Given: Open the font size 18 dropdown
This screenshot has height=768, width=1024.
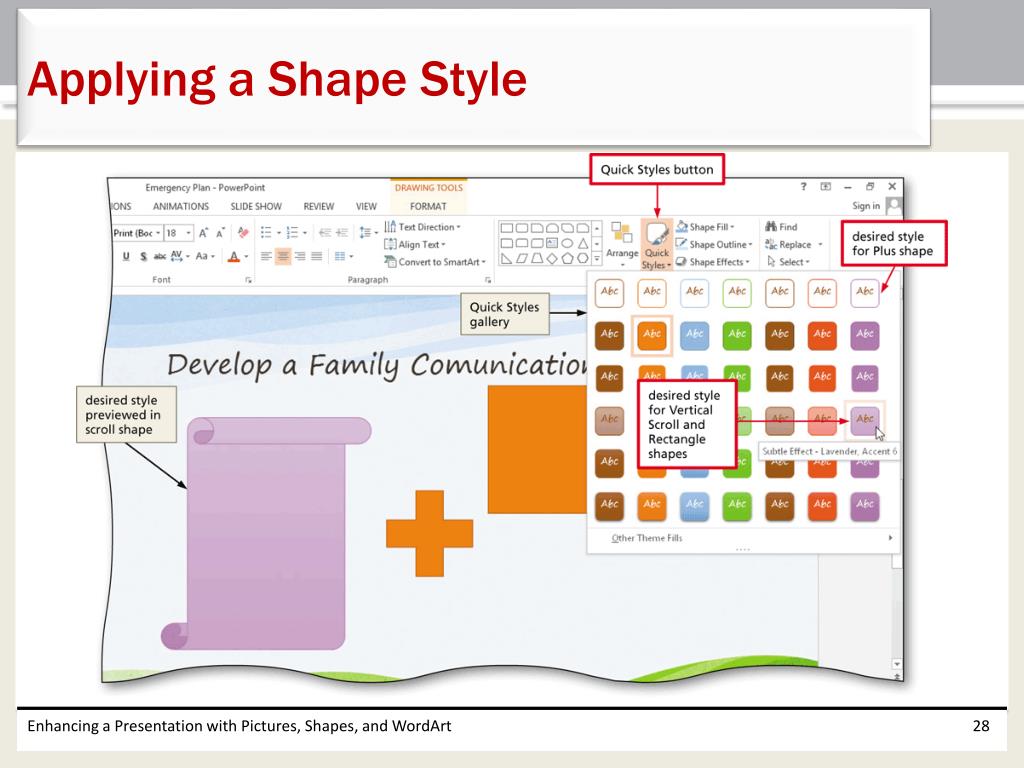Looking at the screenshot, I should coord(189,233).
